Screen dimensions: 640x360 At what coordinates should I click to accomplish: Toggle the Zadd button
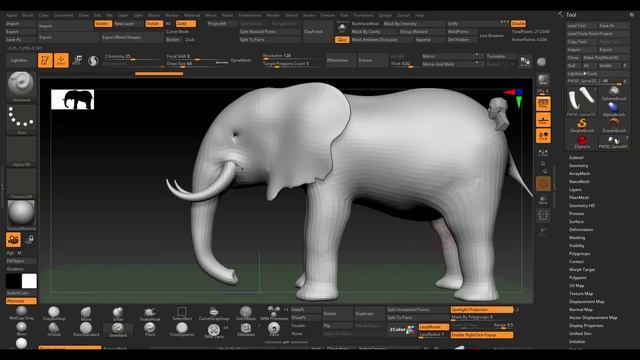tap(186, 24)
